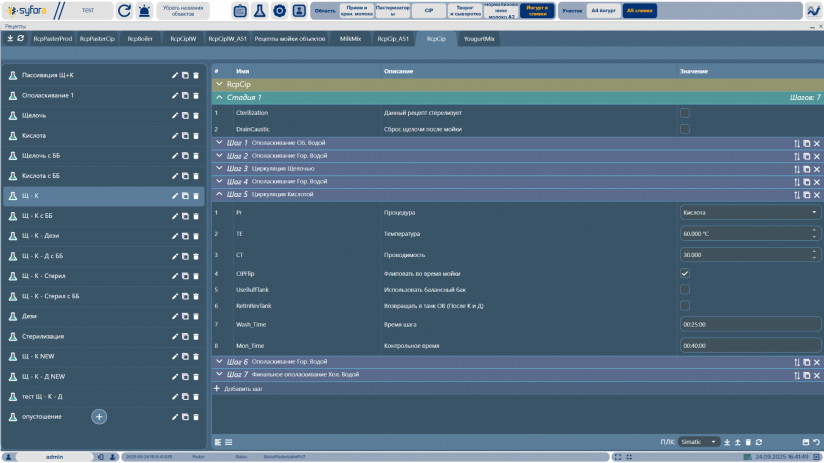This screenshot has width=824, height=463.
Task: Open the RcpBoiler tab
Action: pyautogui.click(x=139, y=38)
